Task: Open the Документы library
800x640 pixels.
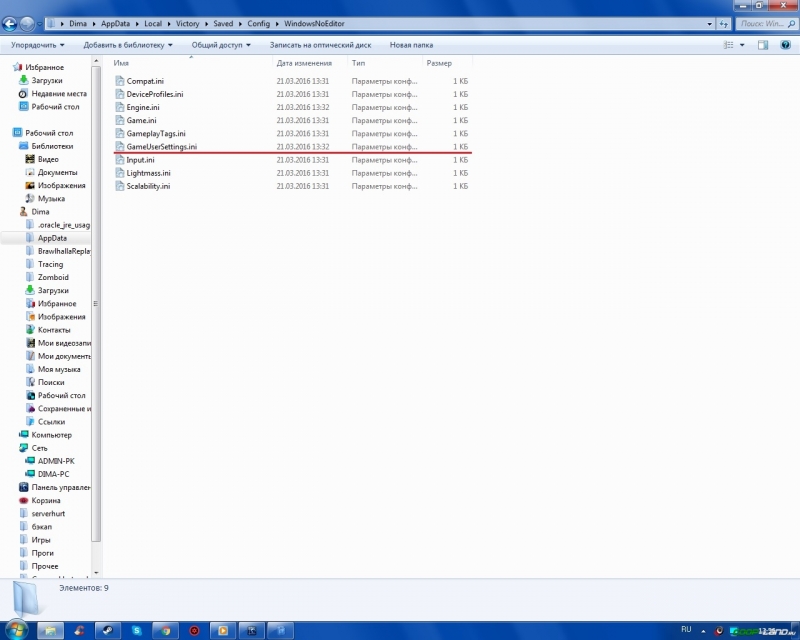Action: [57, 173]
